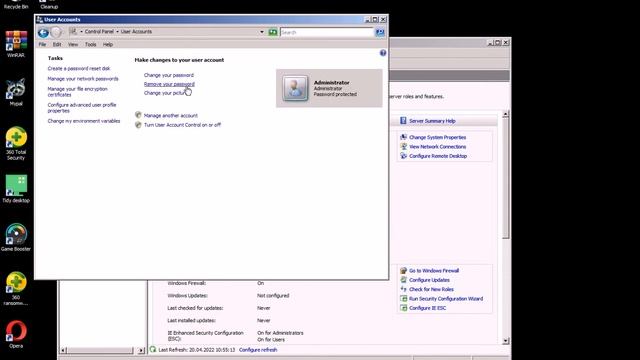This screenshot has height=360, width=640.
Task: Click the Last Refresh icon in the Server Manager status bar
Action: click(x=153, y=349)
